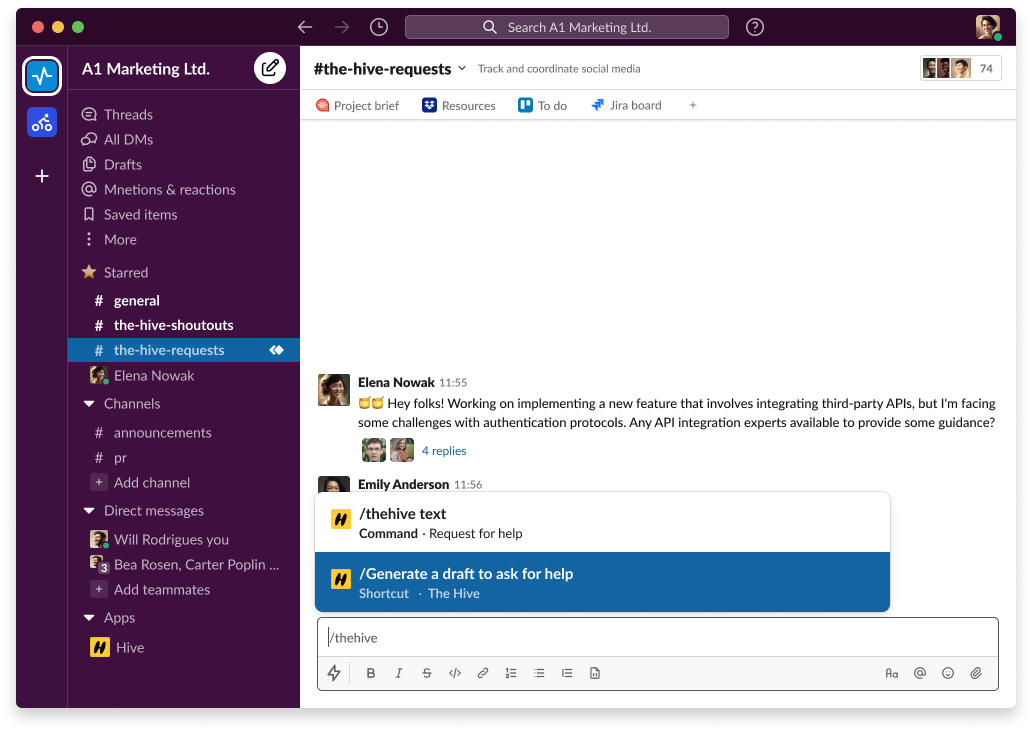Open the emoji picker in composer
Viewport: 1032px width, 732px height.
click(948, 673)
